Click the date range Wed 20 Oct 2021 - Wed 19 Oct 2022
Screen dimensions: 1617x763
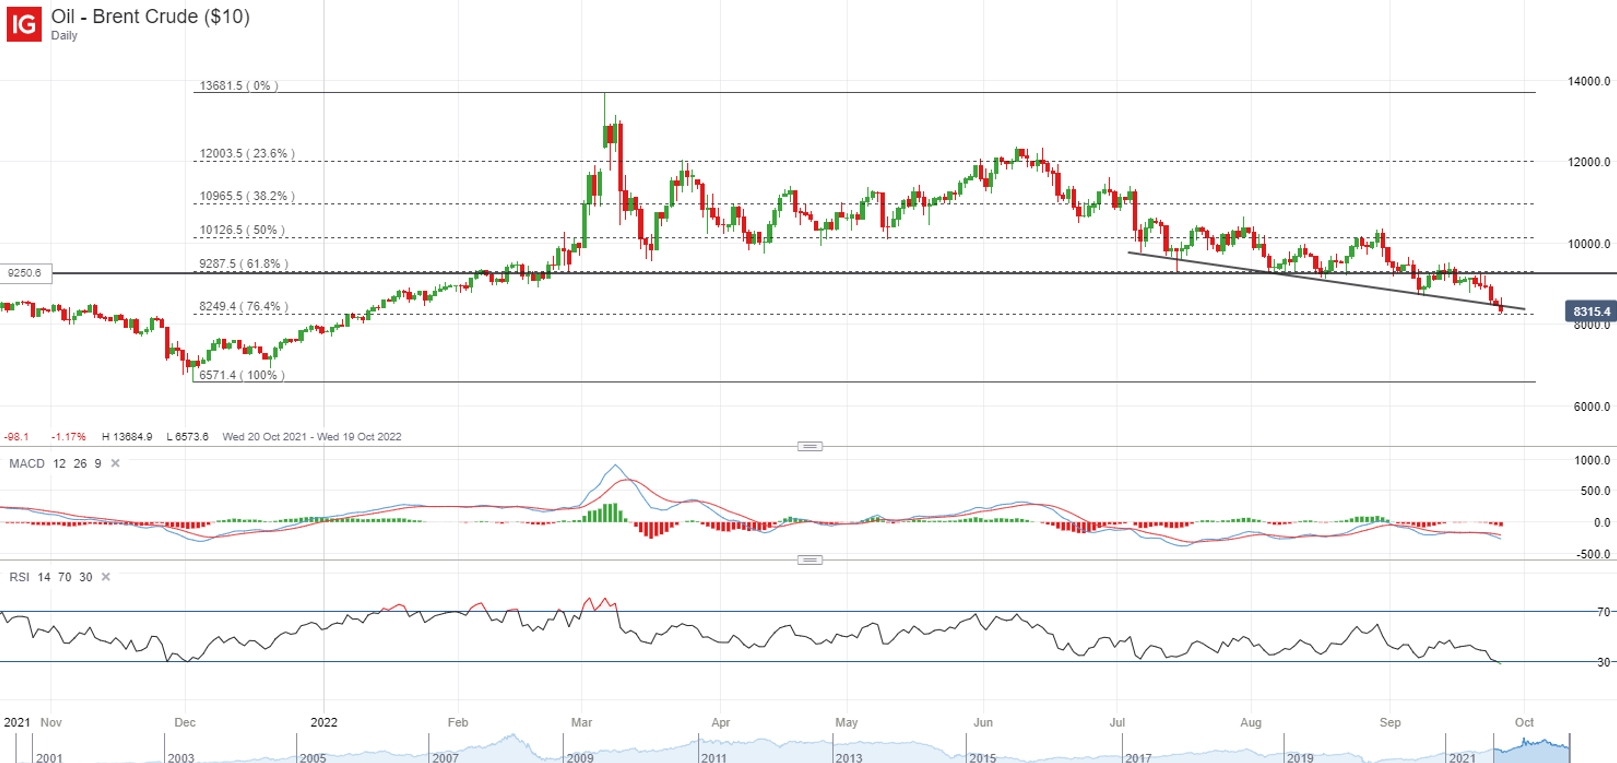click(x=312, y=437)
